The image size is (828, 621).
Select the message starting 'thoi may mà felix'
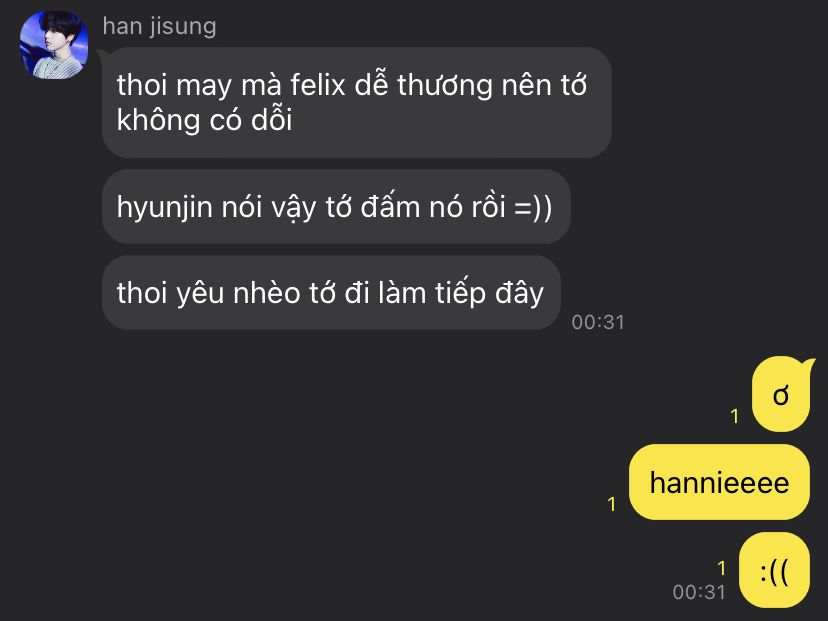[x=357, y=102]
